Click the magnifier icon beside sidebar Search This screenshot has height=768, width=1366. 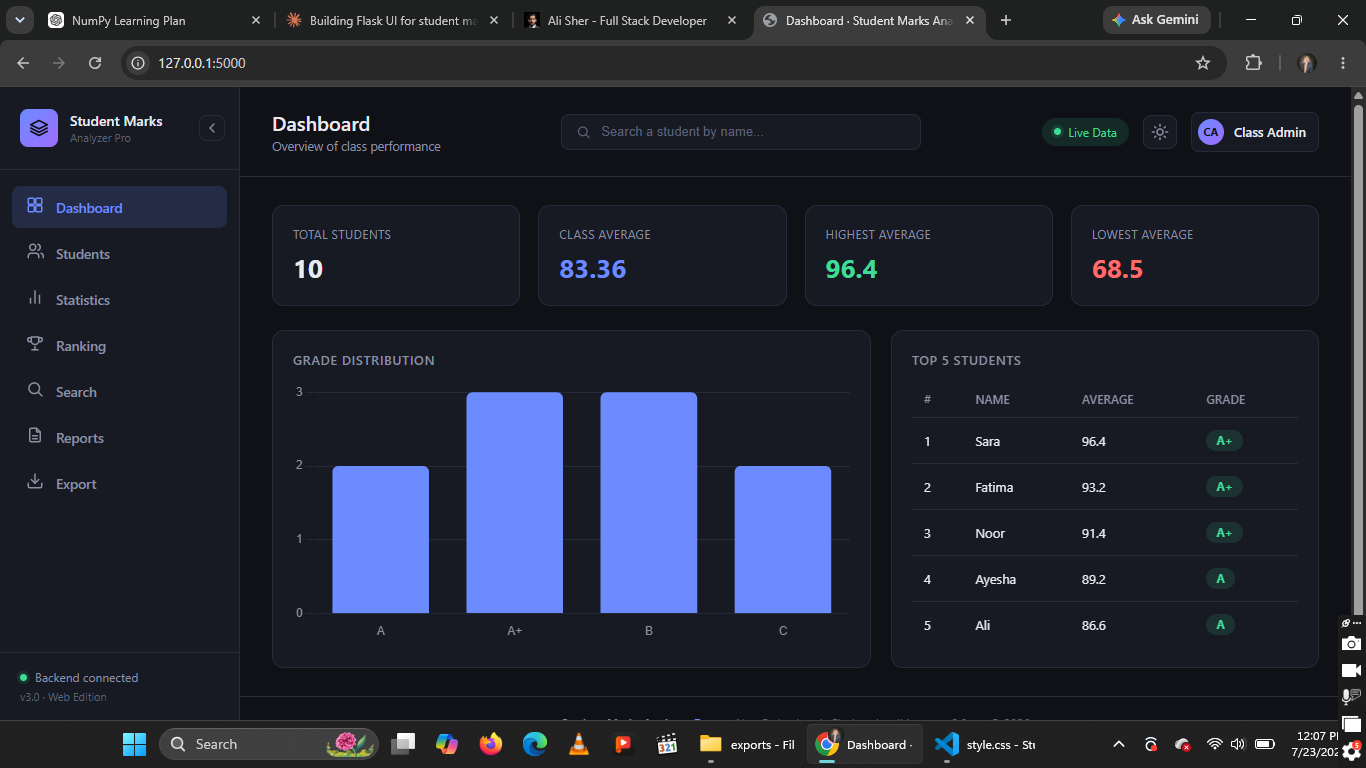[x=35, y=390]
